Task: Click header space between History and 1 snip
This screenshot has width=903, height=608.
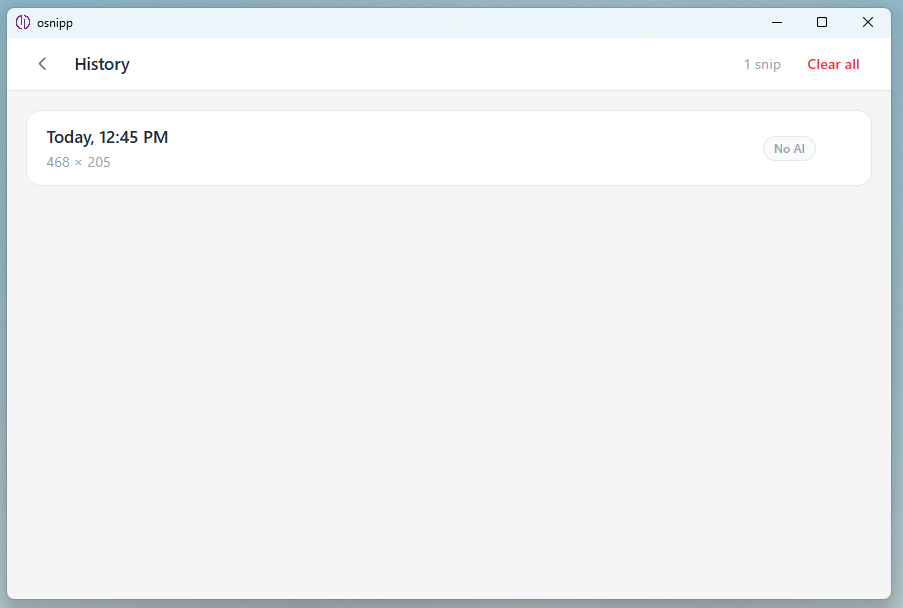Action: [430, 64]
